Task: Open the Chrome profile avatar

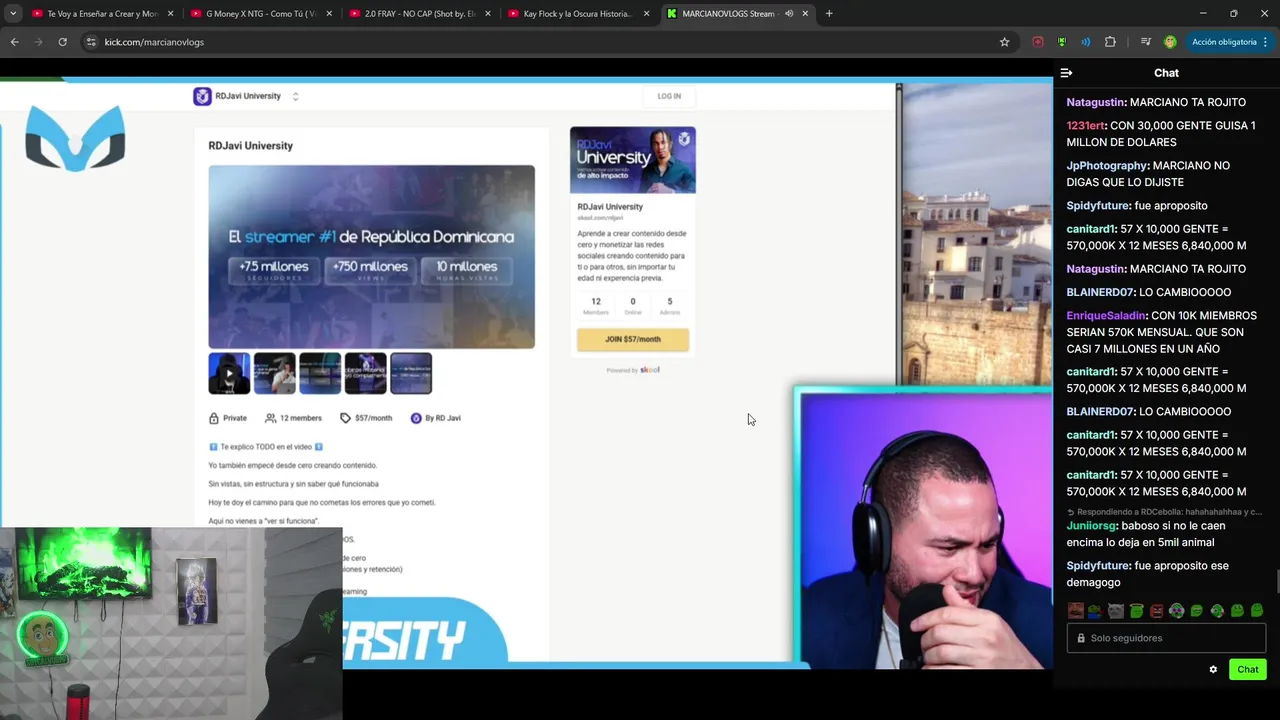Action: 1170,42
